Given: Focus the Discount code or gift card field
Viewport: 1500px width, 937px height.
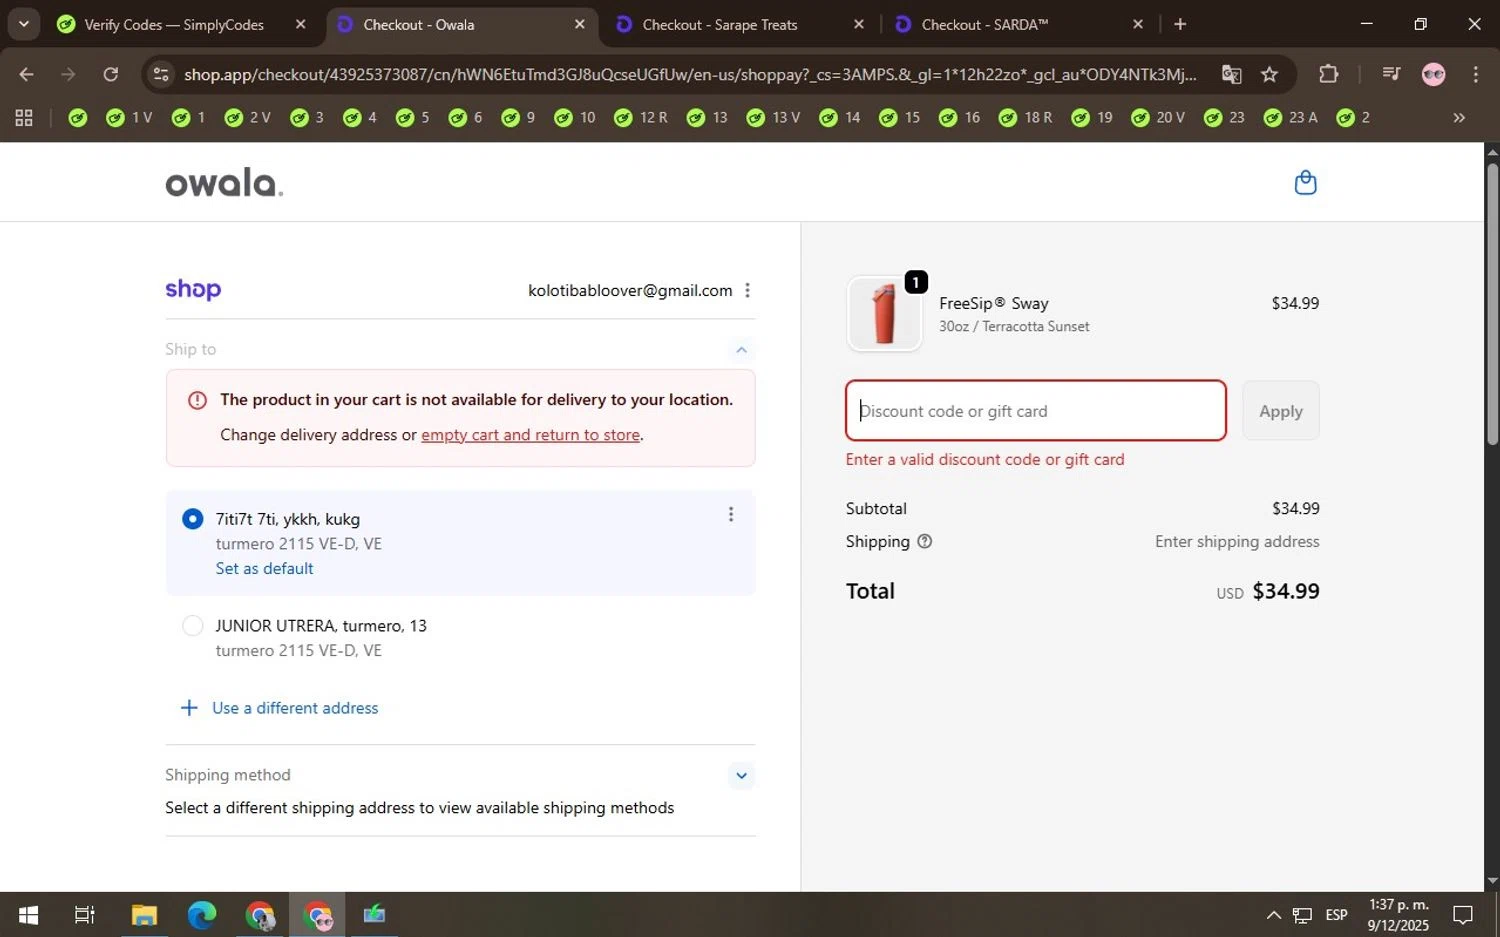Looking at the screenshot, I should tap(1035, 411).
